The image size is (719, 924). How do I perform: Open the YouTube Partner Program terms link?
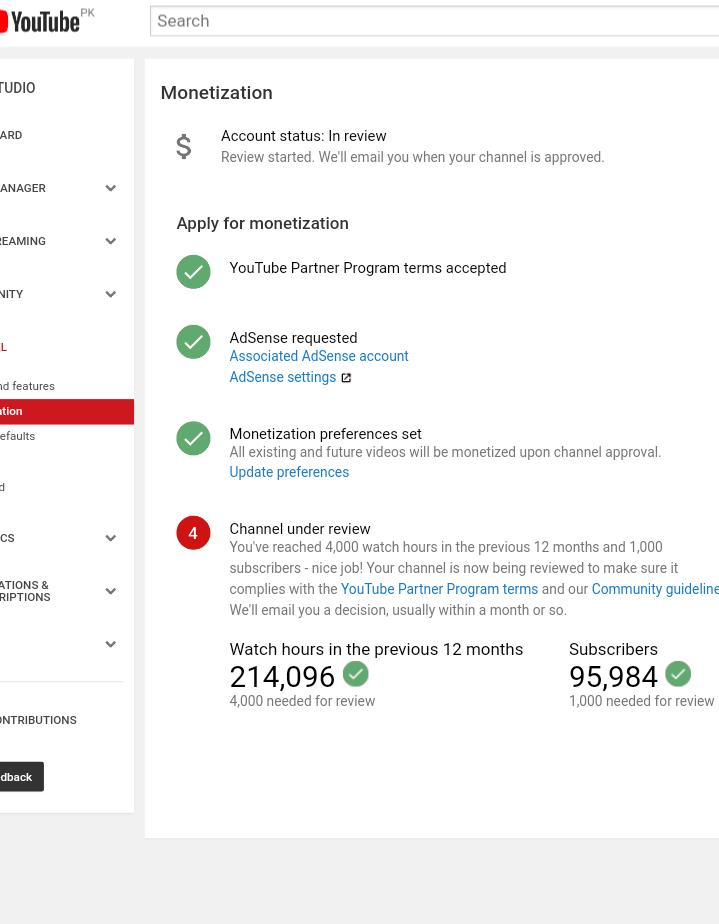point(439,589)
